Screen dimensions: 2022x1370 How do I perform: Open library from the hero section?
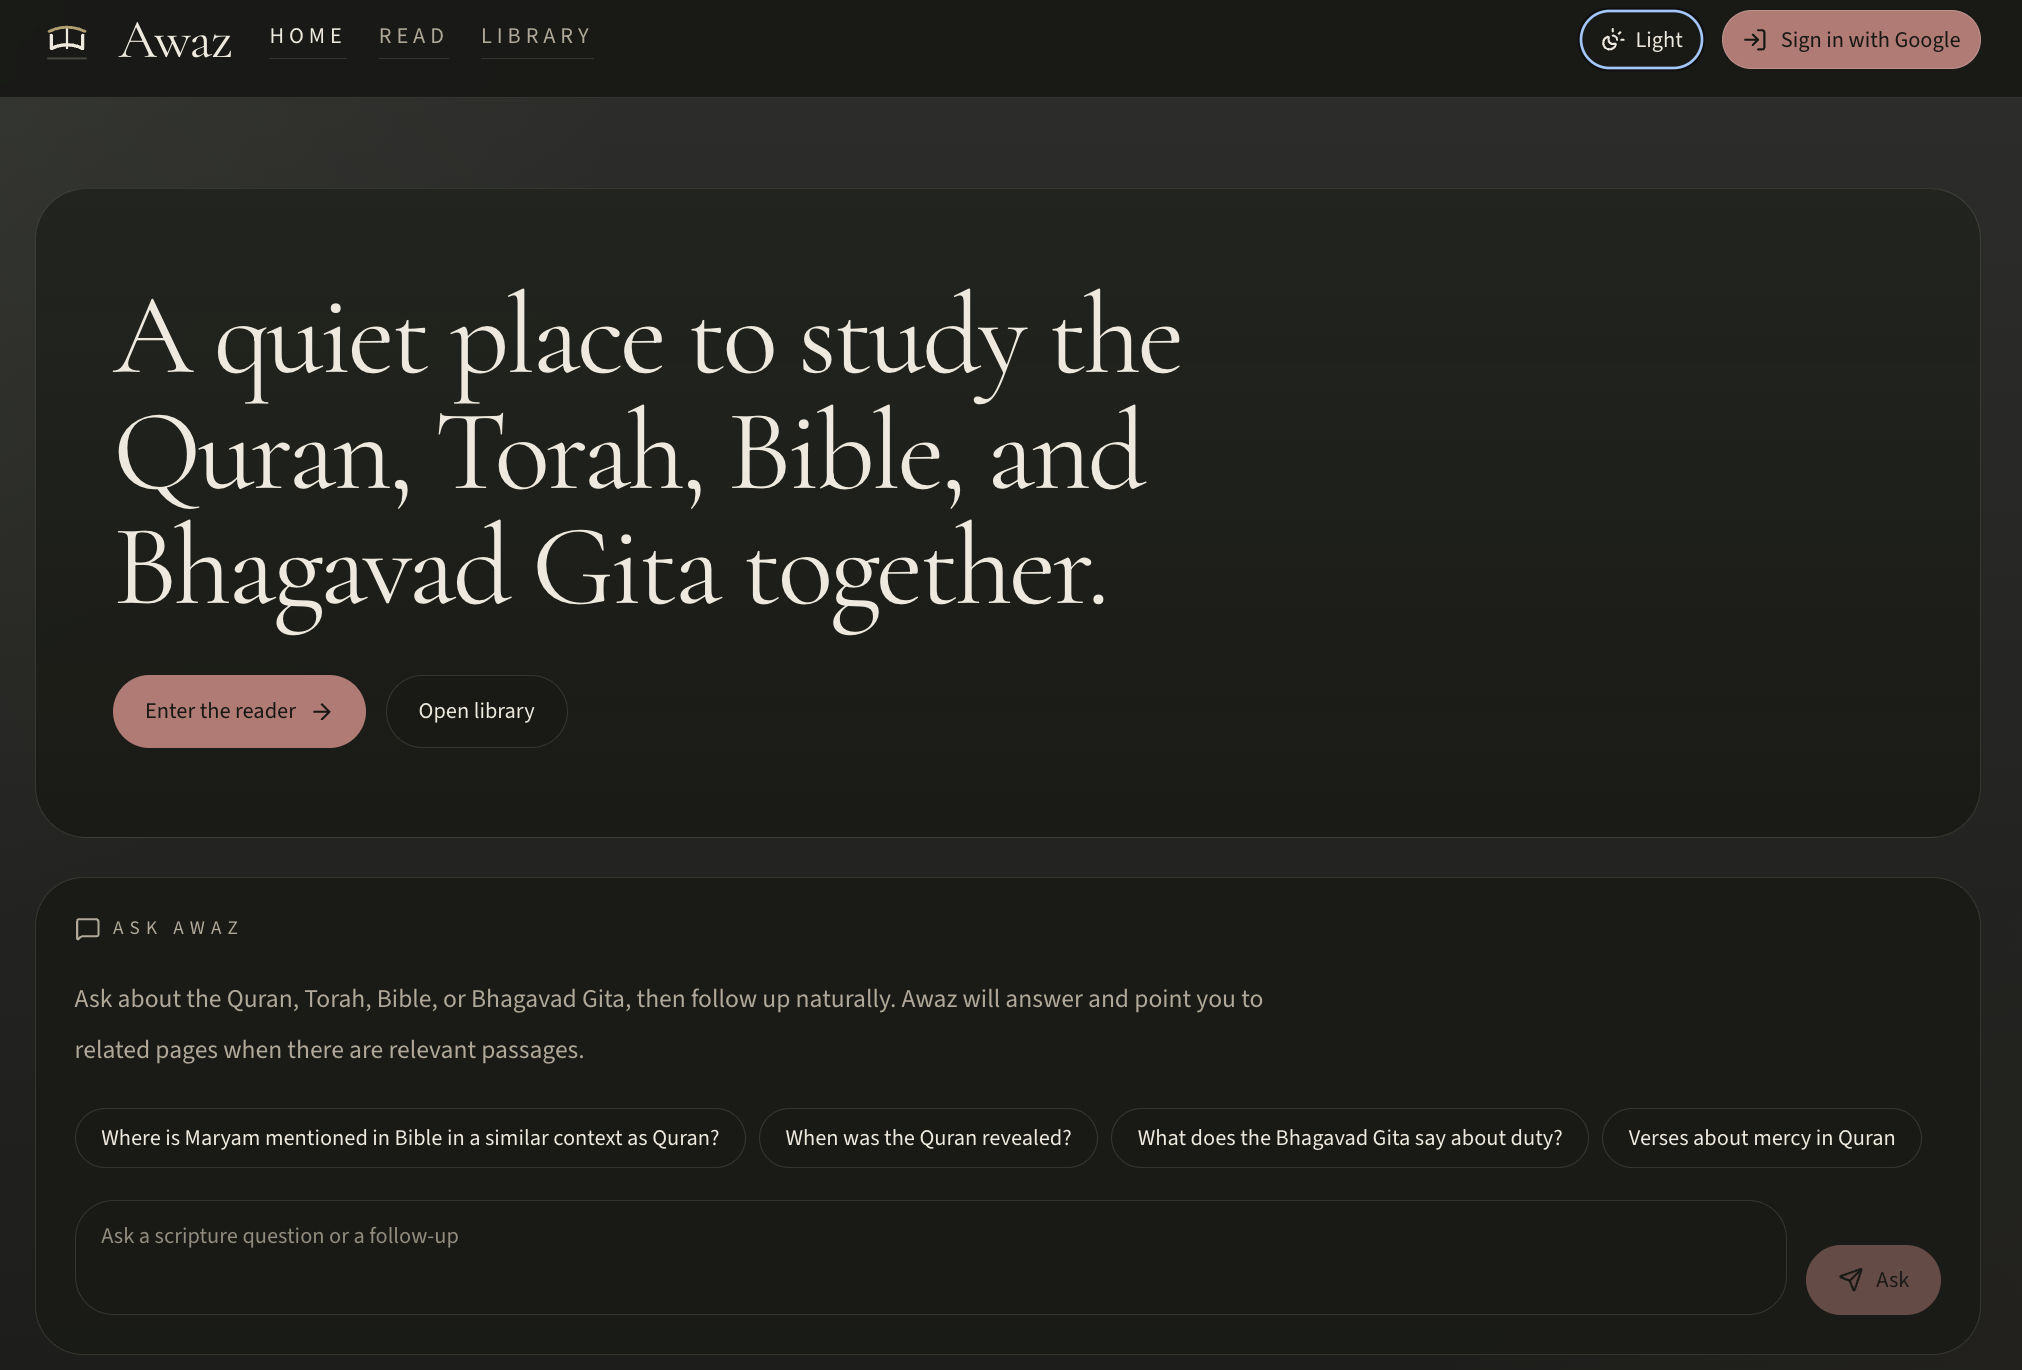476,711
